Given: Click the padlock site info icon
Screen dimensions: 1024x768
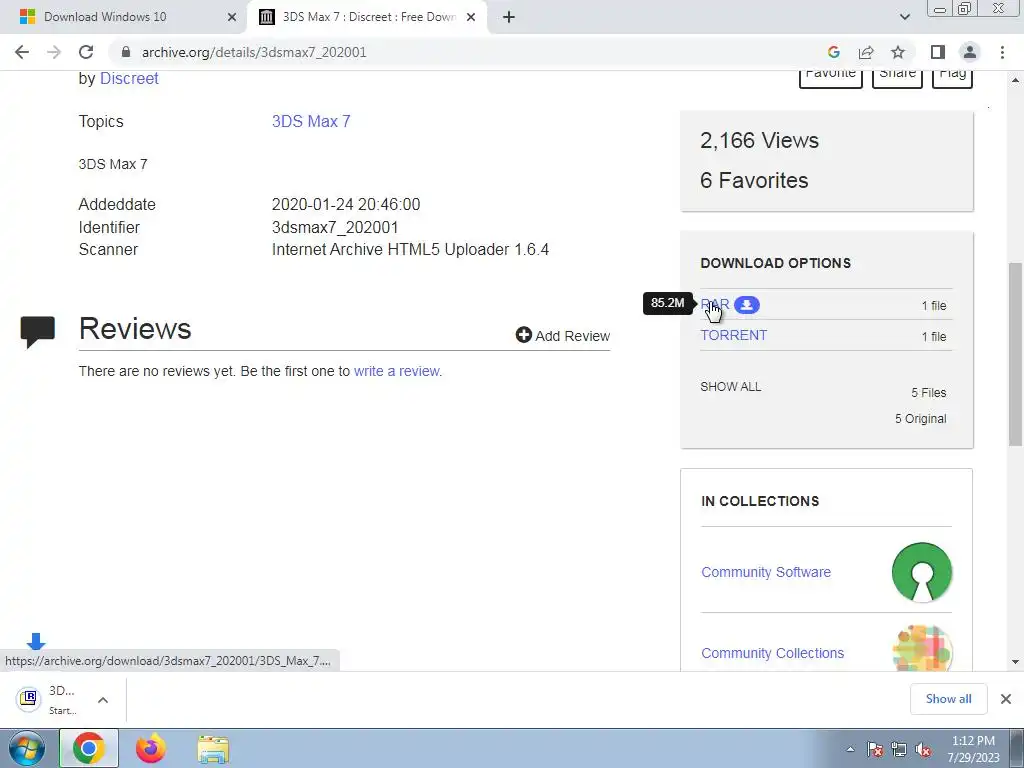Looking at the screenshot, I should (x=126, y=52).
